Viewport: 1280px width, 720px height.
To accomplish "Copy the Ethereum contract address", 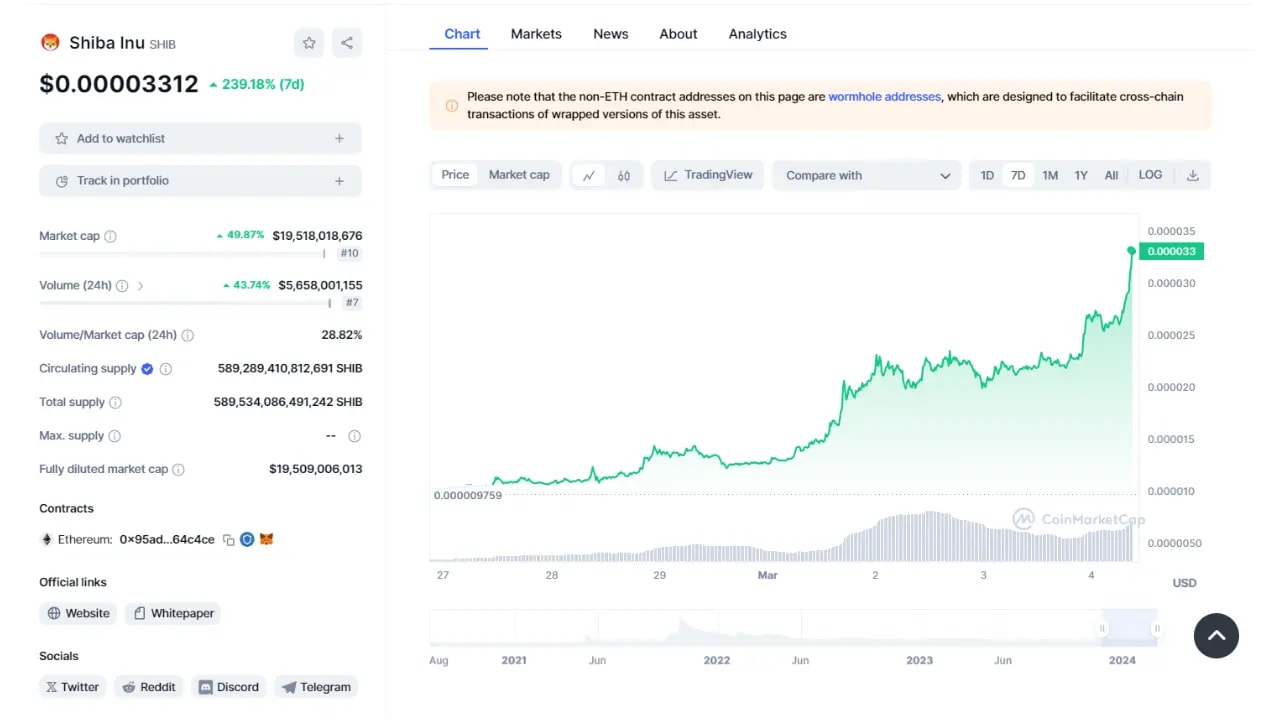I will 228,540.
